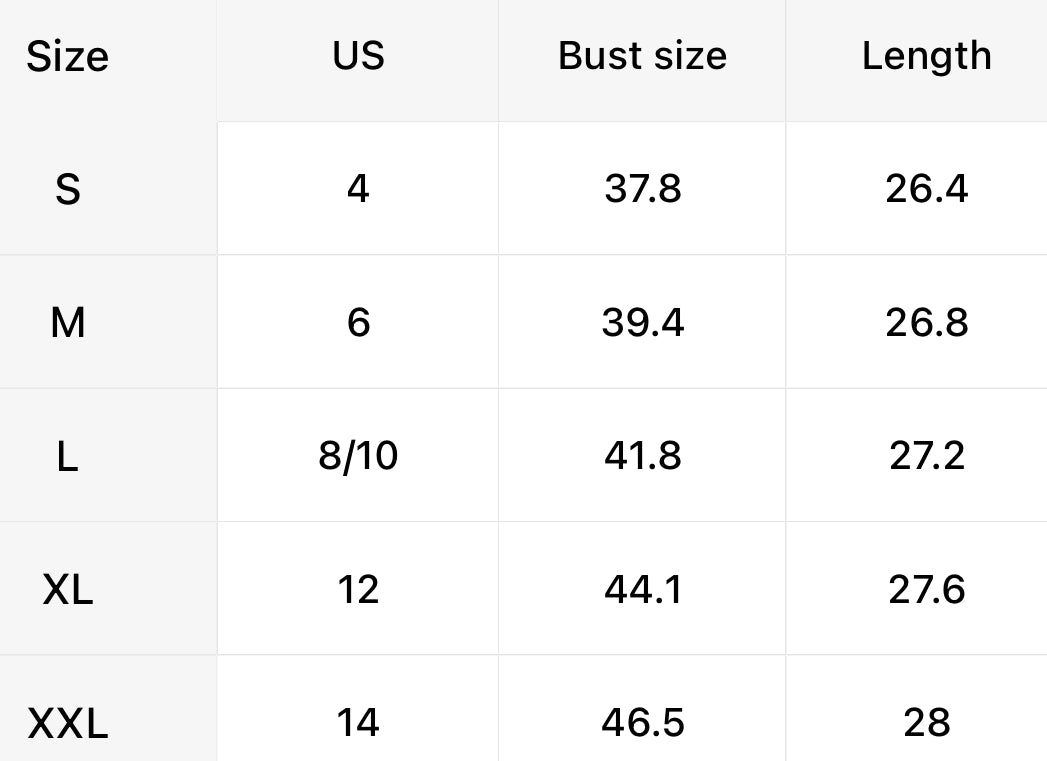Click the XXL size row label
This screenshot has width=1047, height=761.
point(67,723)
